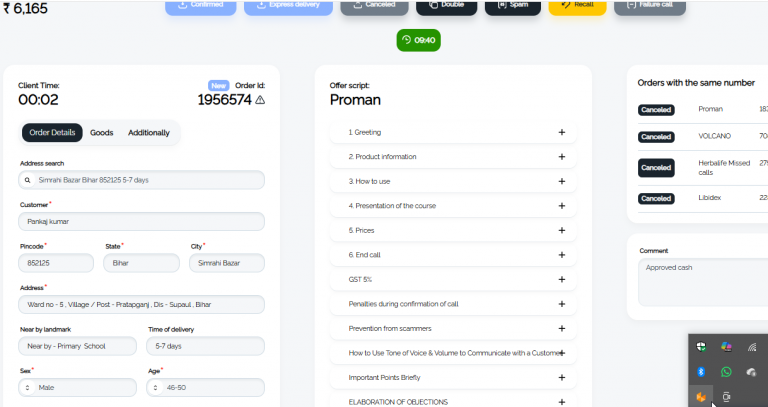Click the yellow Recall button
Viewport: 768px width, 407px height.
pyautogui.click(x=577, y=6)
